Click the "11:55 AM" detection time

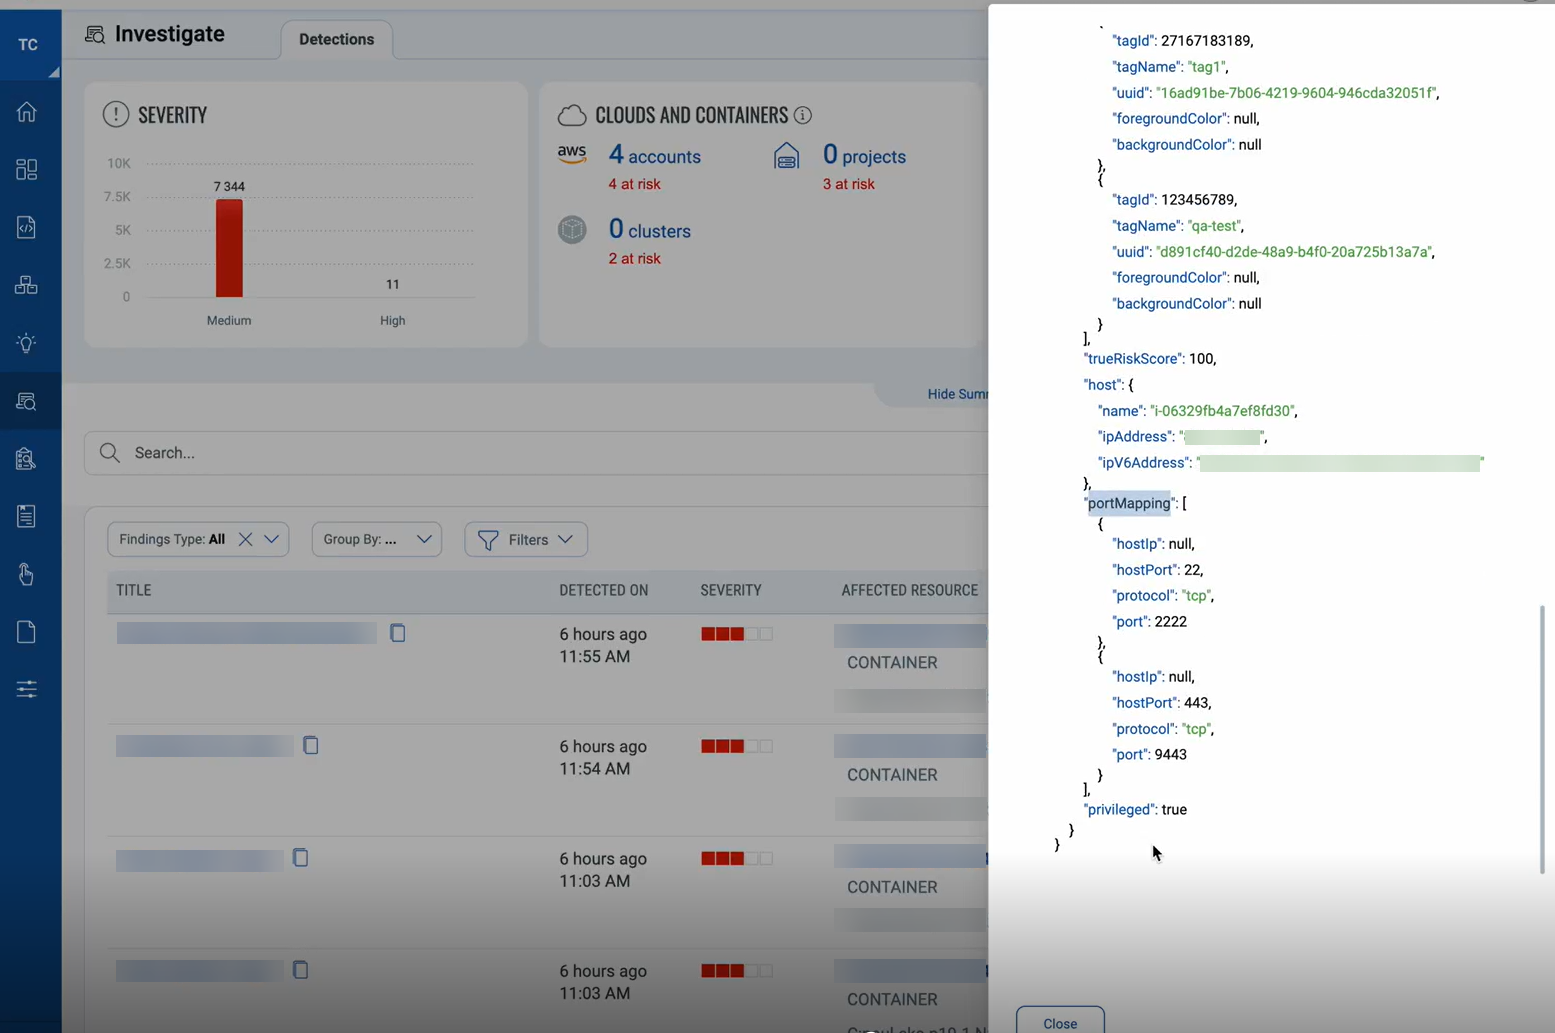595,657
